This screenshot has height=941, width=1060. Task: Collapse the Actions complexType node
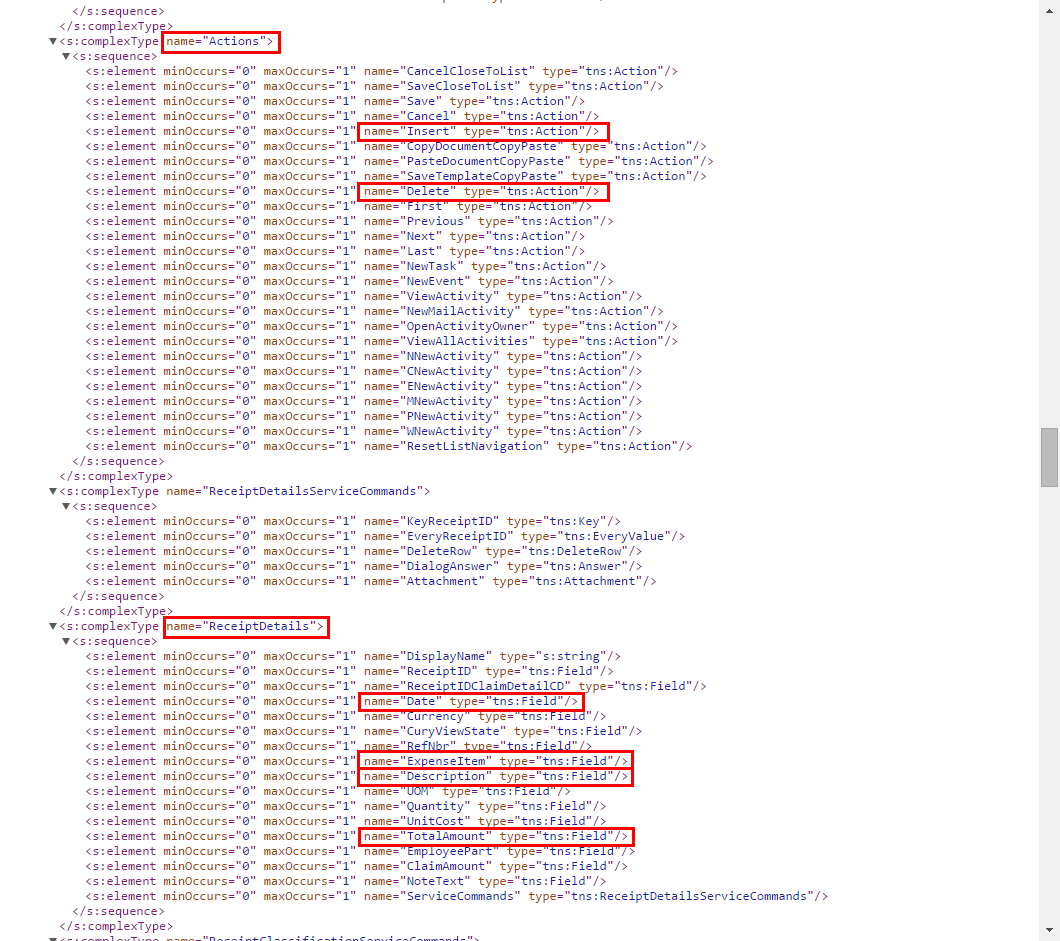(x=53, y=41)
